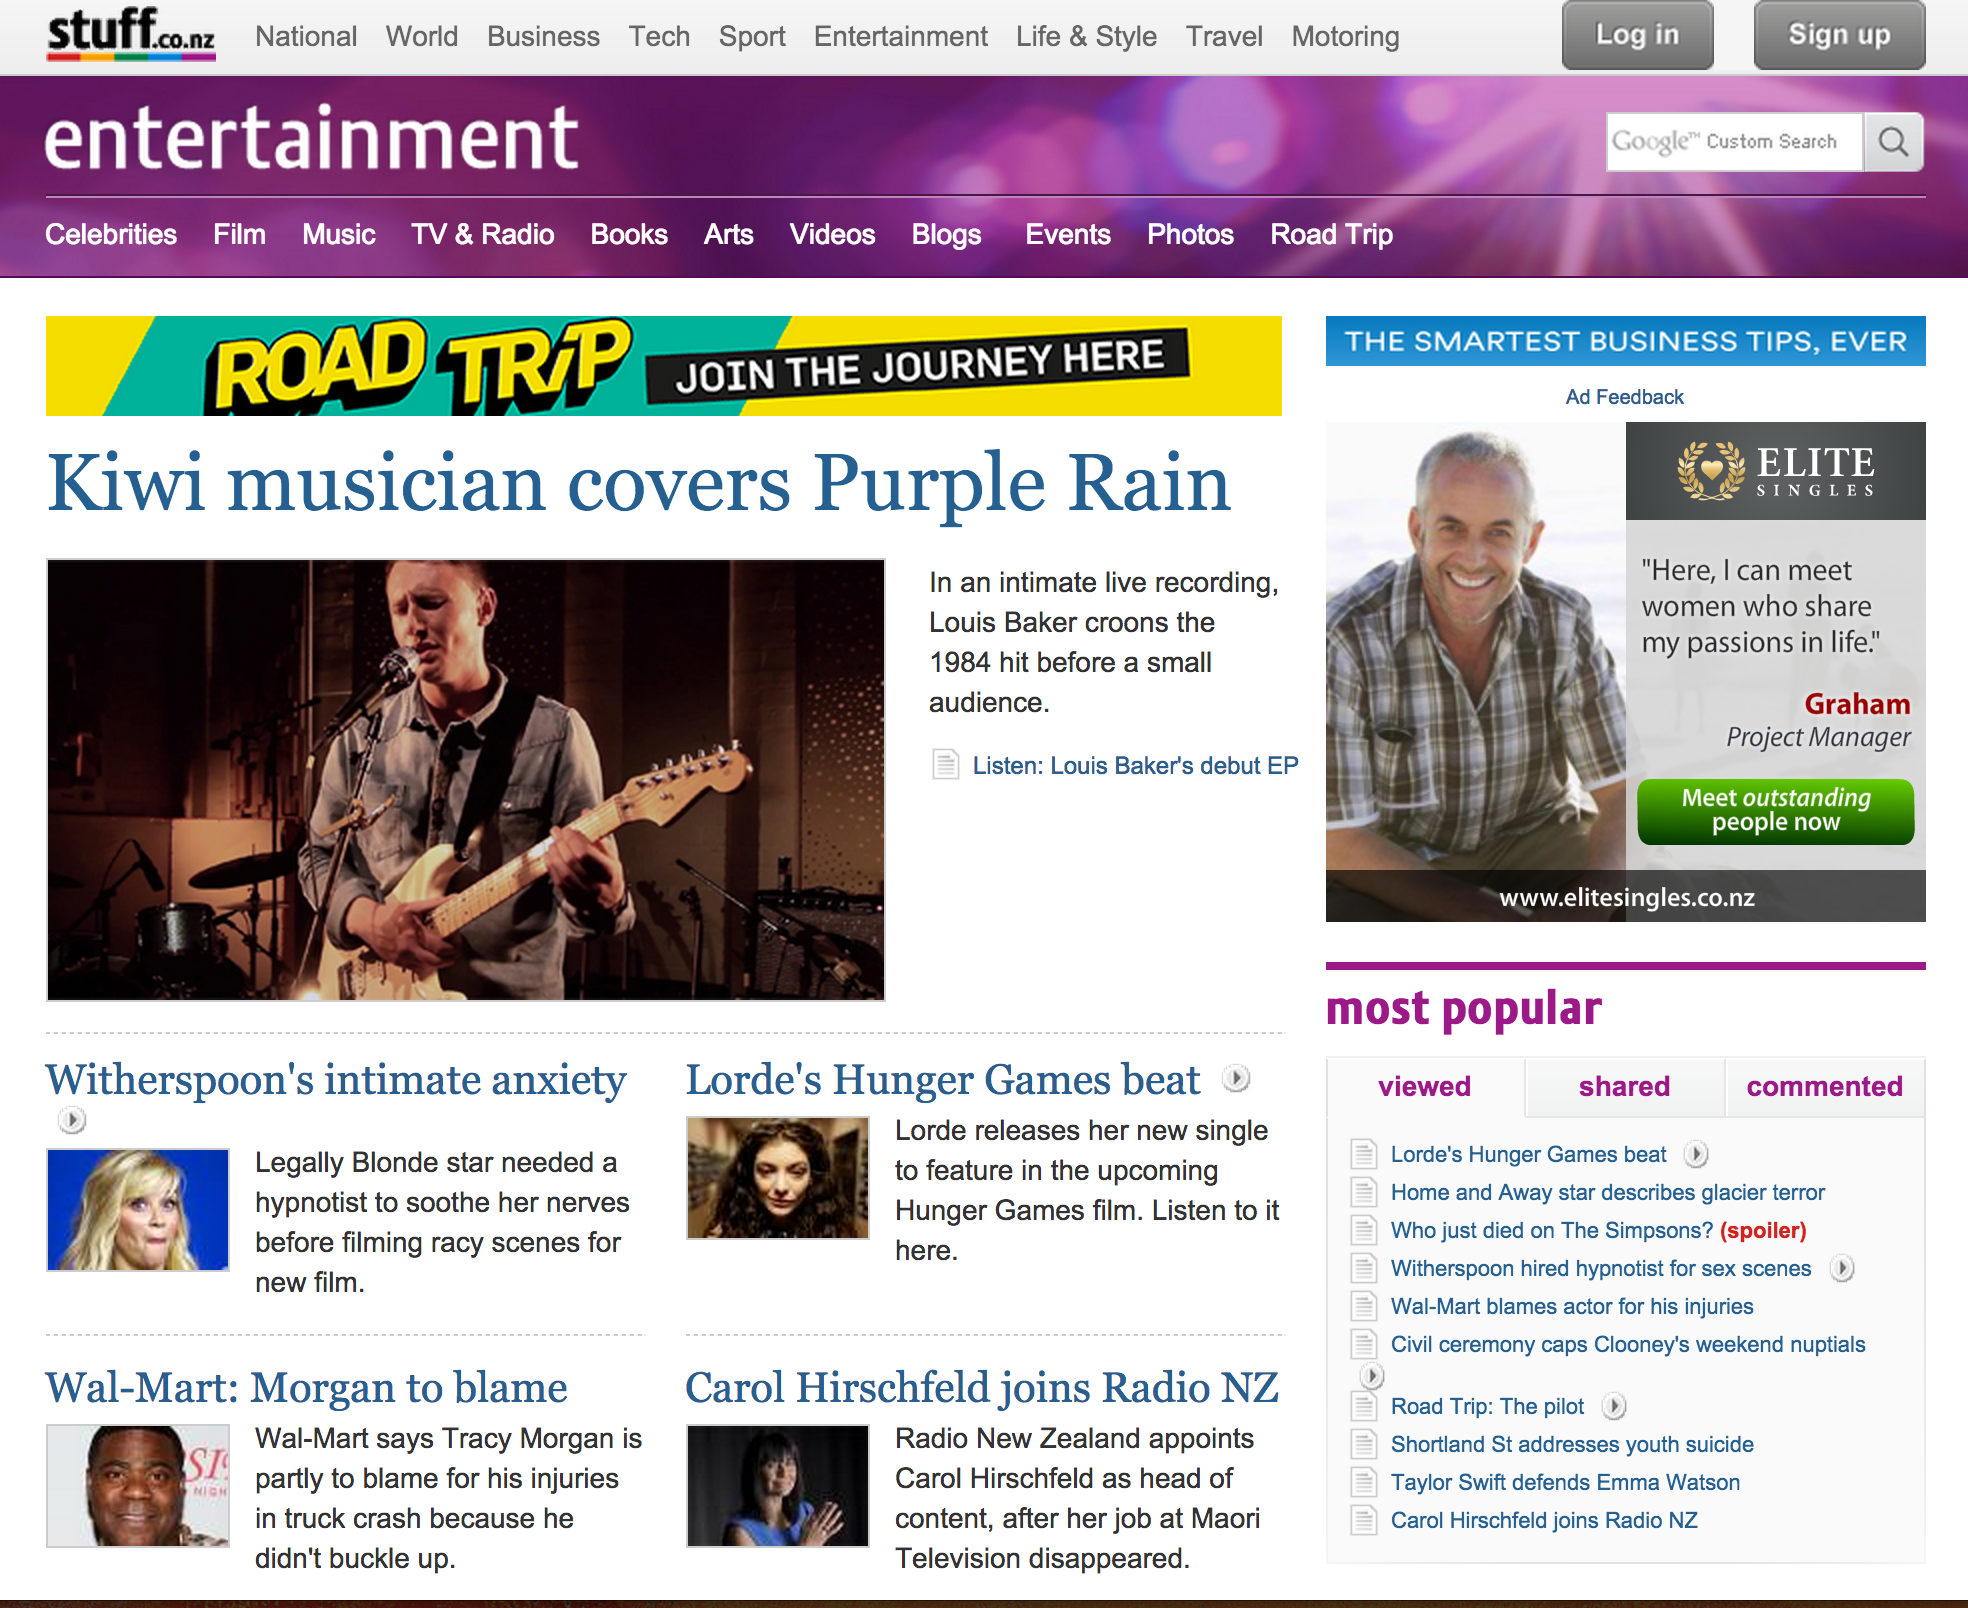Click the stuff.co.nz logo
Screen dimensions: 1968x1608
(131, 34)
